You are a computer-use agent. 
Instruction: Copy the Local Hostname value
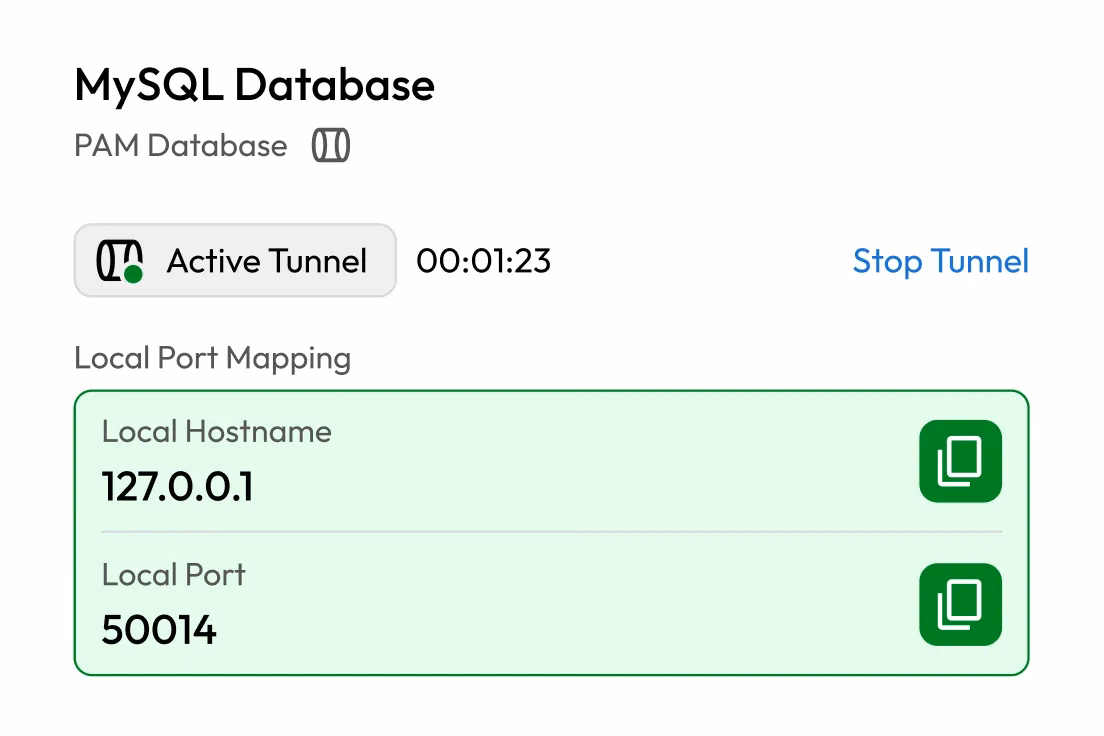[x=959, y=461]
